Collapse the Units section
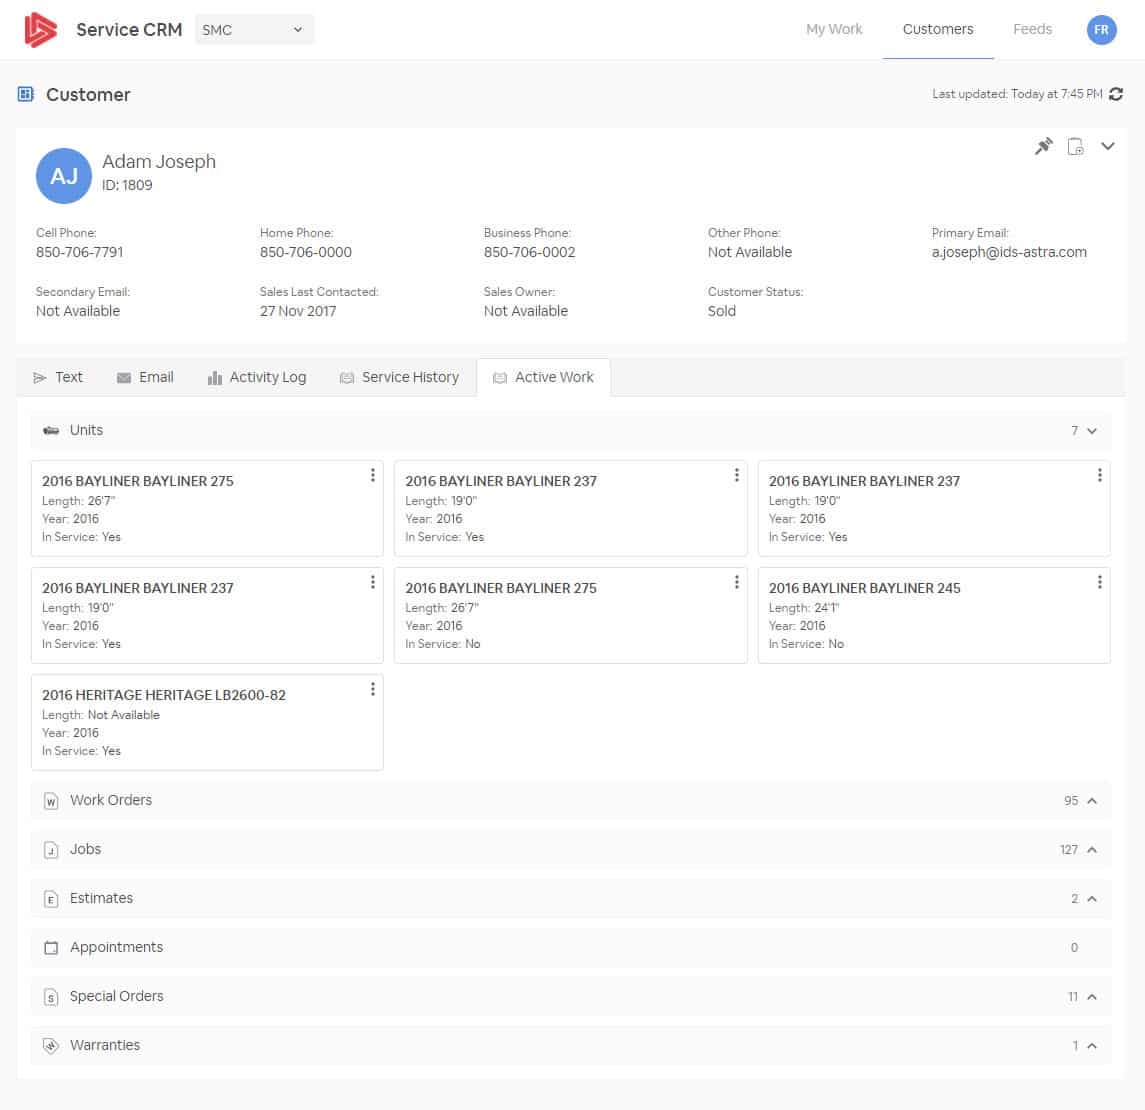1145x1110 pixels. click(x=1091, y=431)
